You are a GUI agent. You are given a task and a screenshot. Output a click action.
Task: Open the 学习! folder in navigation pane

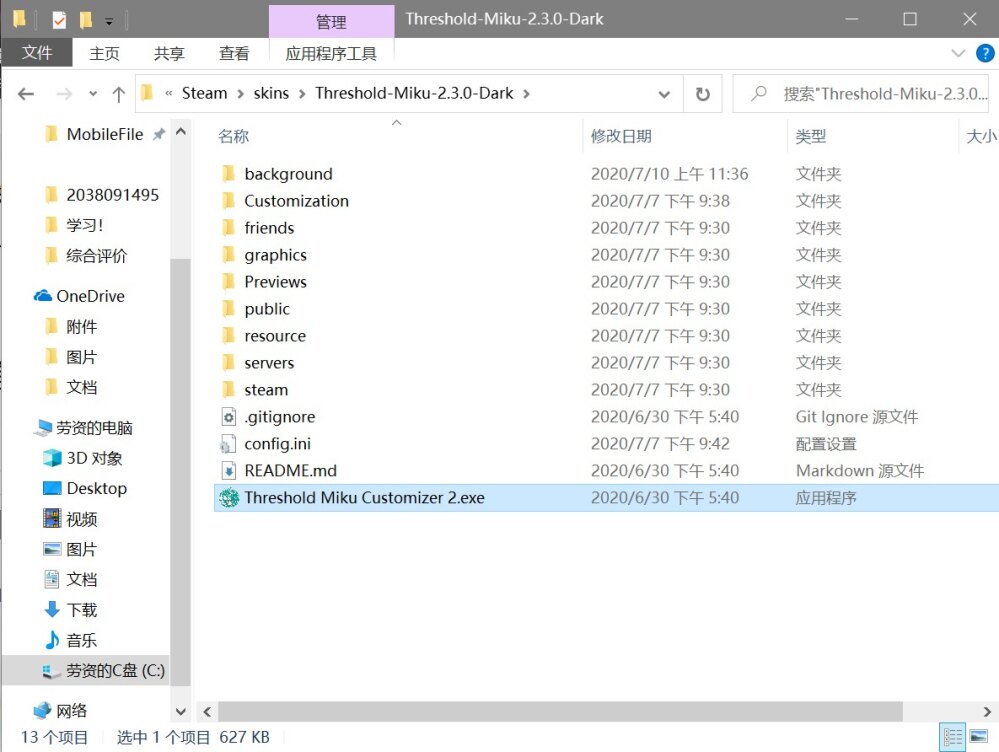(x=84, y=225)
